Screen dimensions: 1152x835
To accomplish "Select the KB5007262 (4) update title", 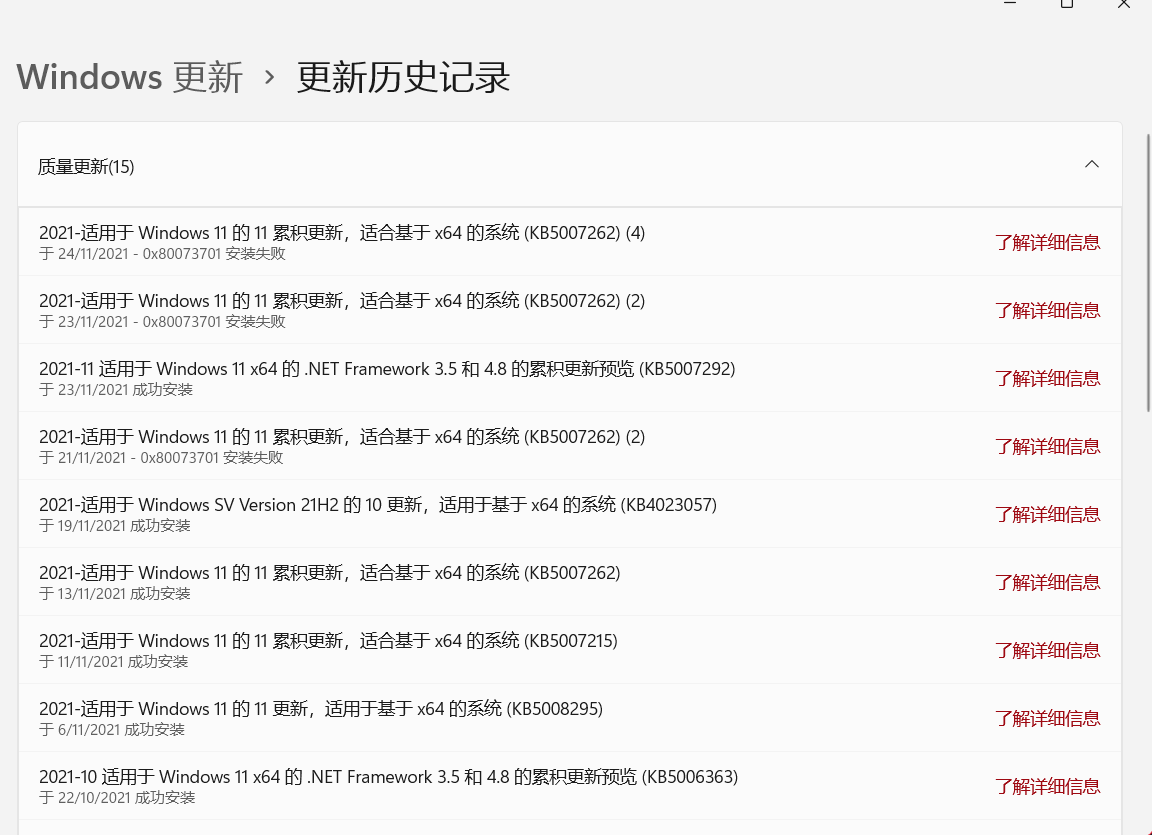I will click(342, 233).
